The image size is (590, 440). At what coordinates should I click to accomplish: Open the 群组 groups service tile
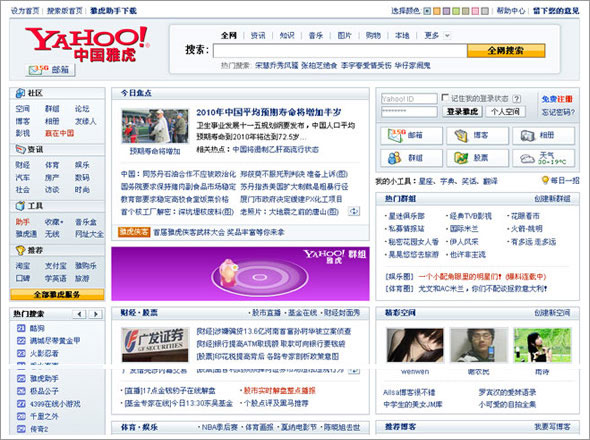coord(411,158)
